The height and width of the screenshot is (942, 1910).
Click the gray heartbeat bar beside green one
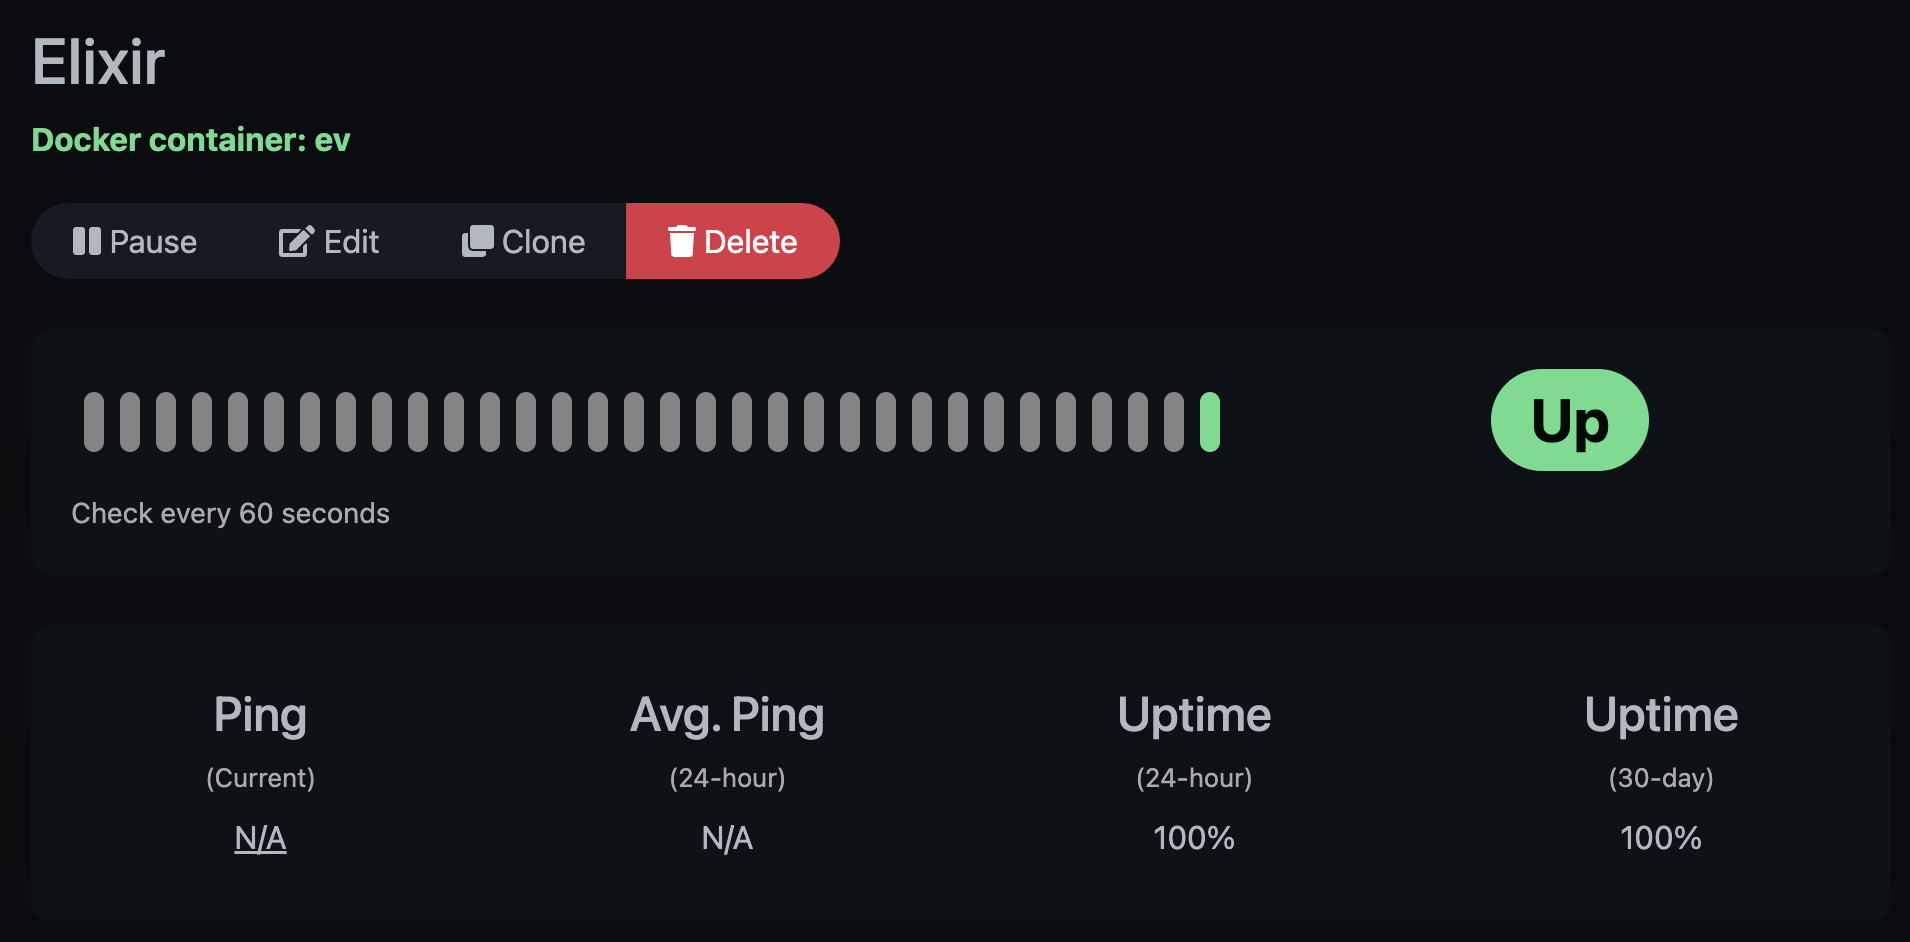[1174, 422]
